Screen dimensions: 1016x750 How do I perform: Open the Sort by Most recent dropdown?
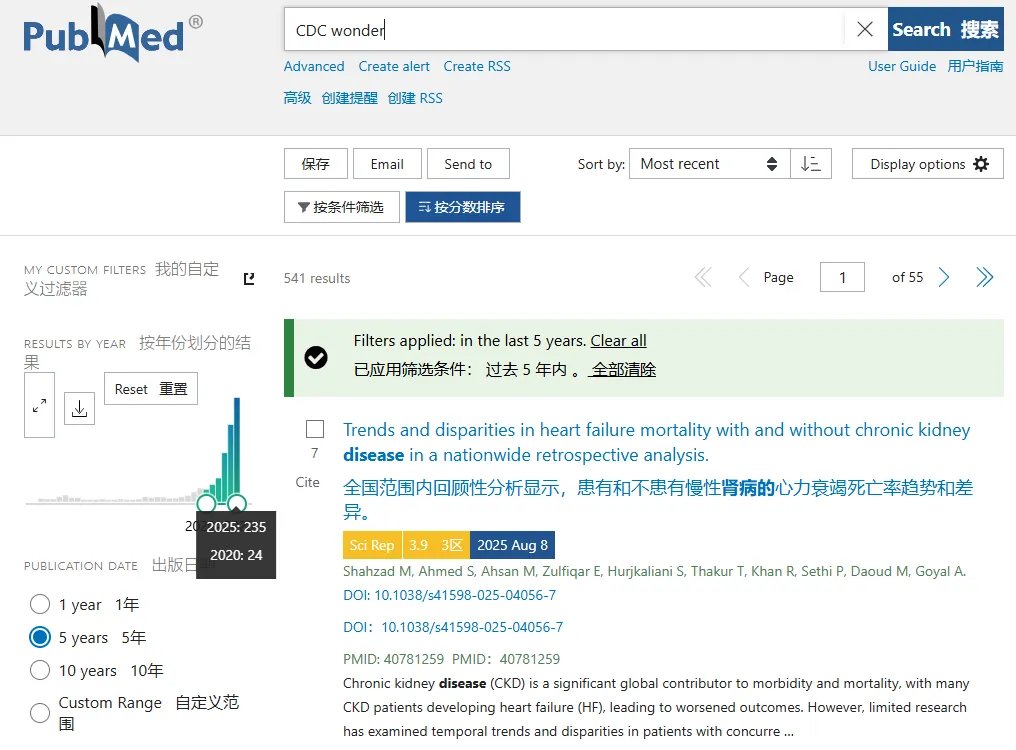click(x=710, y=164)
